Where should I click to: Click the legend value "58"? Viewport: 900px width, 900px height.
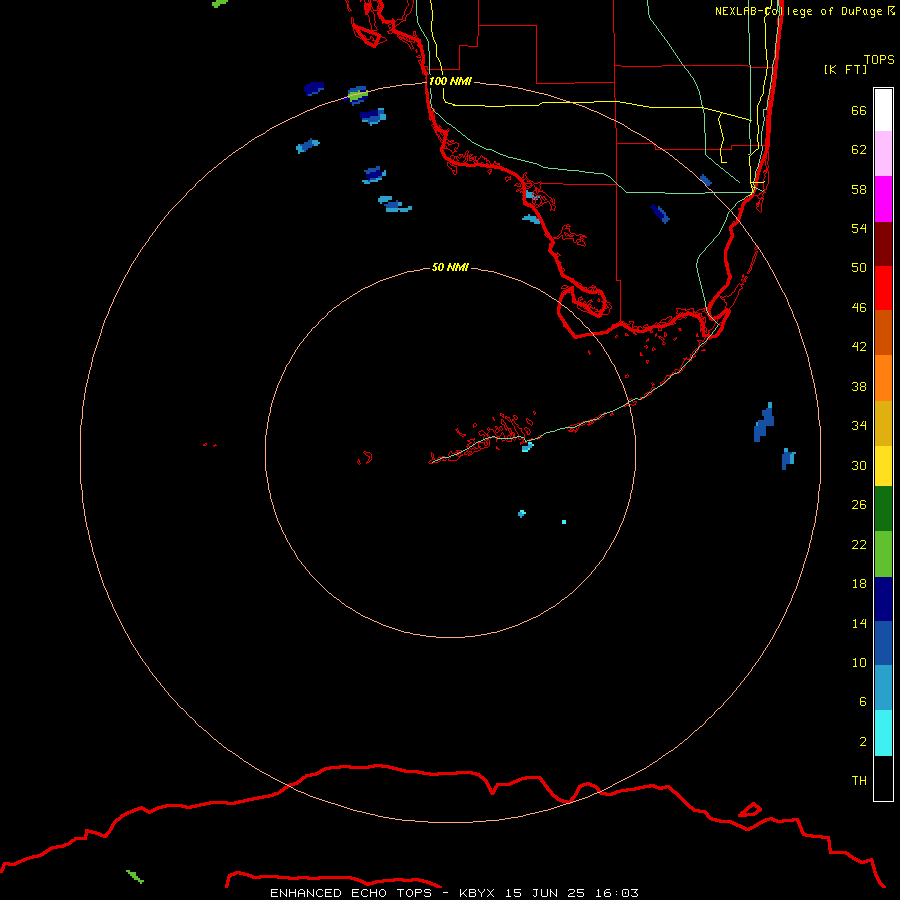pyautogui.click(x=859, y=189)
